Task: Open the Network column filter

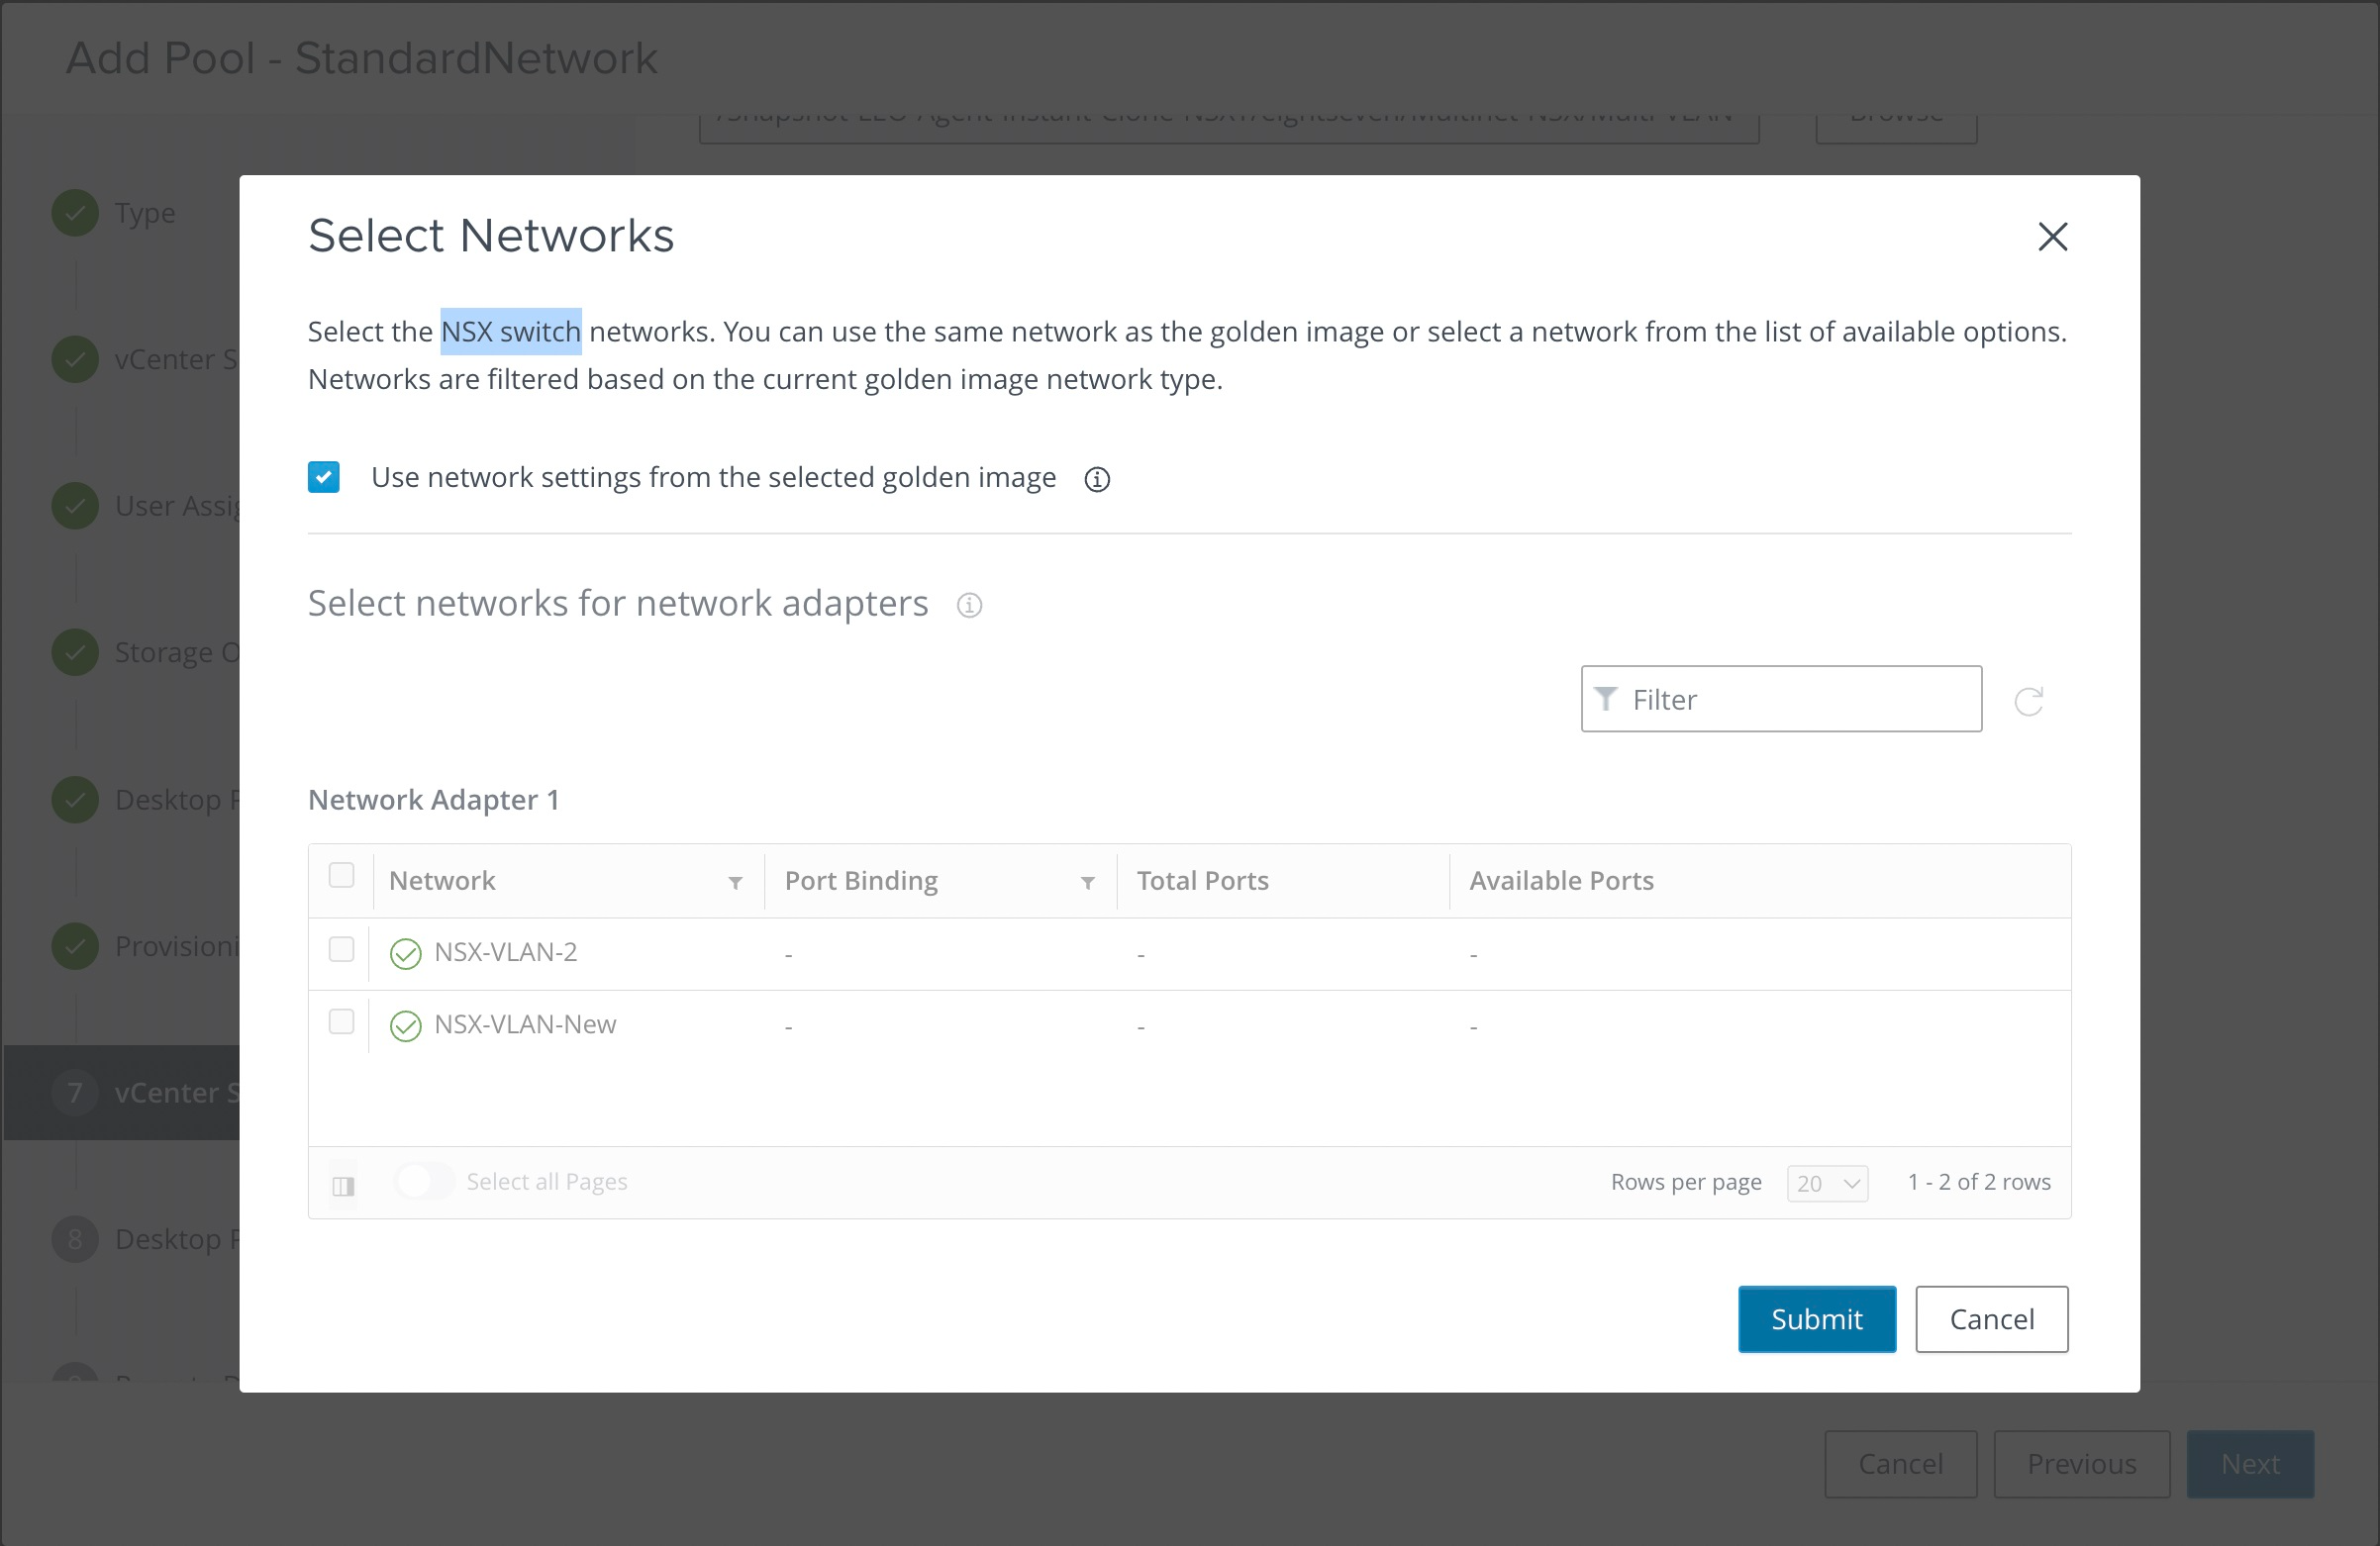Action: (x=736, y=884)
